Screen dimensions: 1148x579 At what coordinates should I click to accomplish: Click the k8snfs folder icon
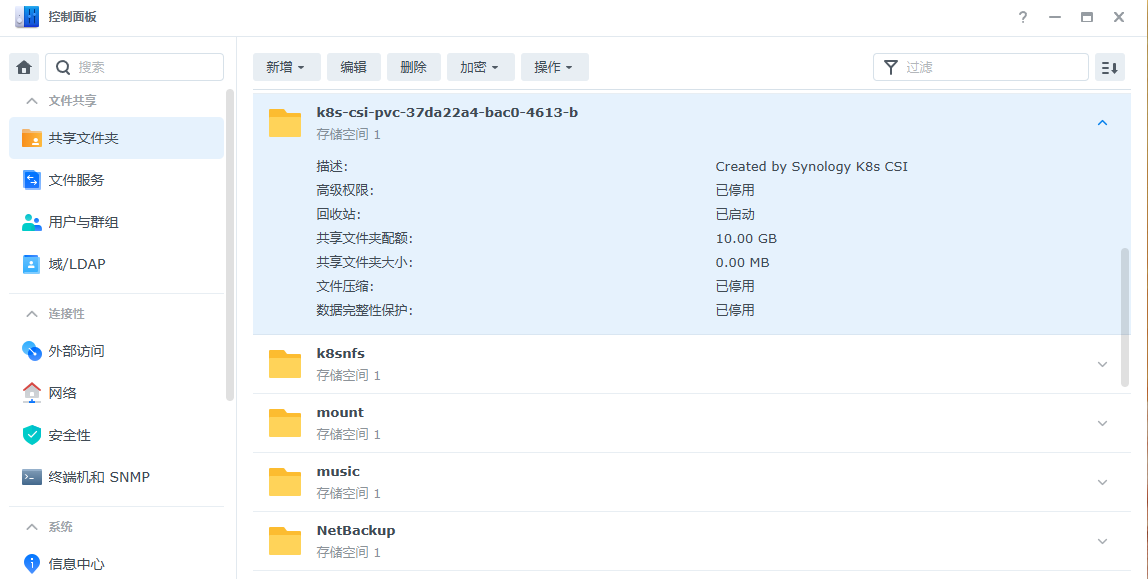285,364
